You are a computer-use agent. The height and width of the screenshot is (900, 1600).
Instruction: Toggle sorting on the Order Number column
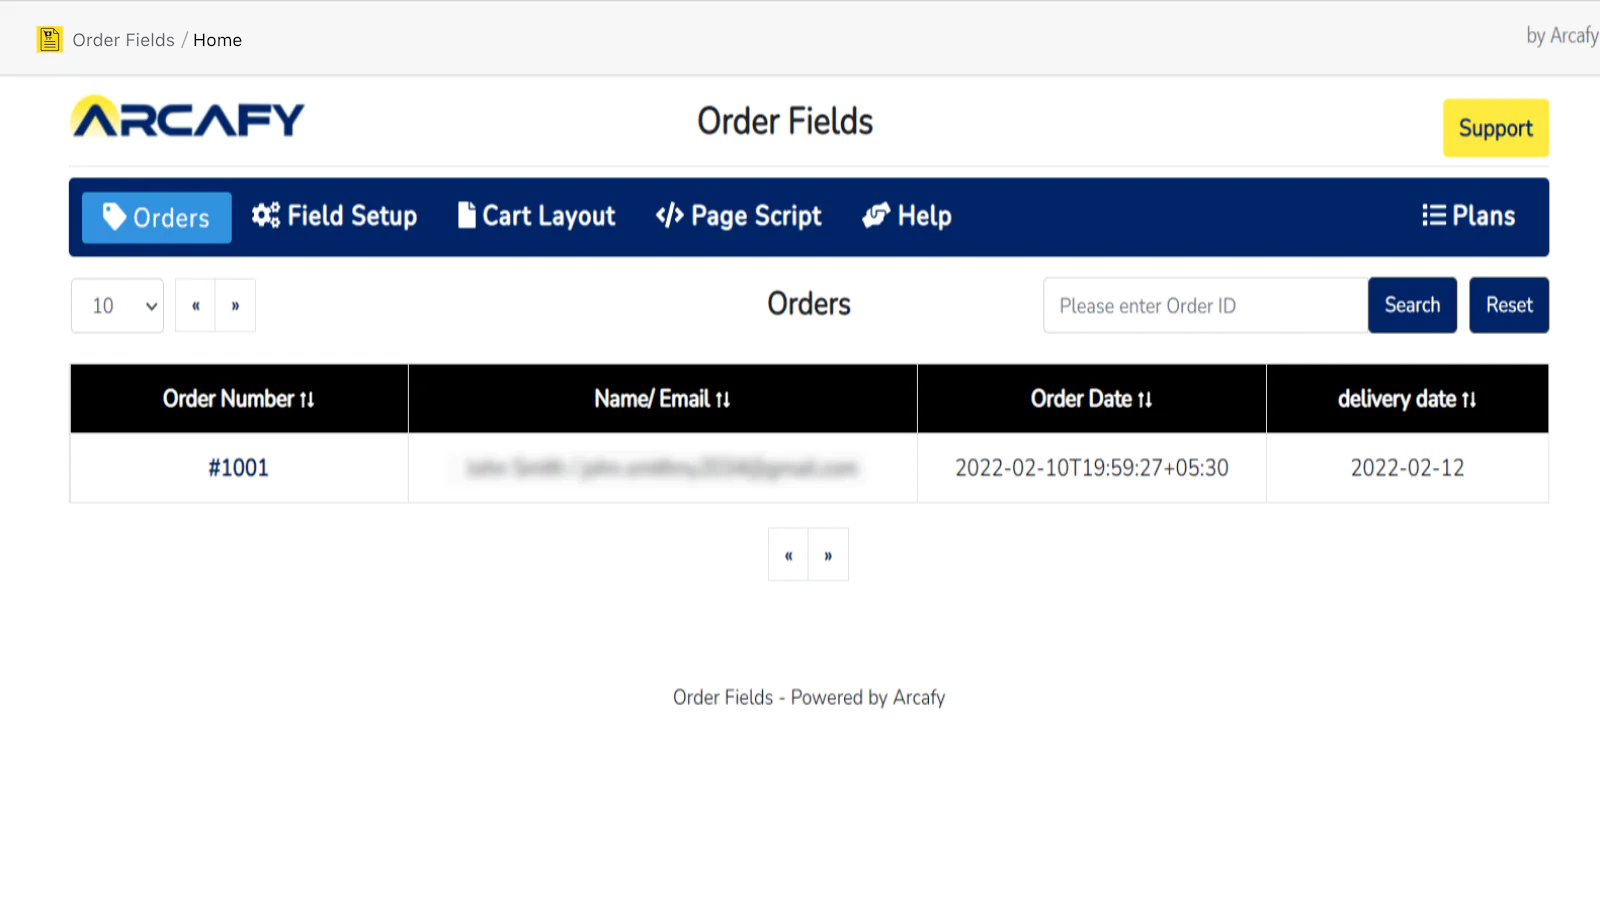[x=306, y=398]
